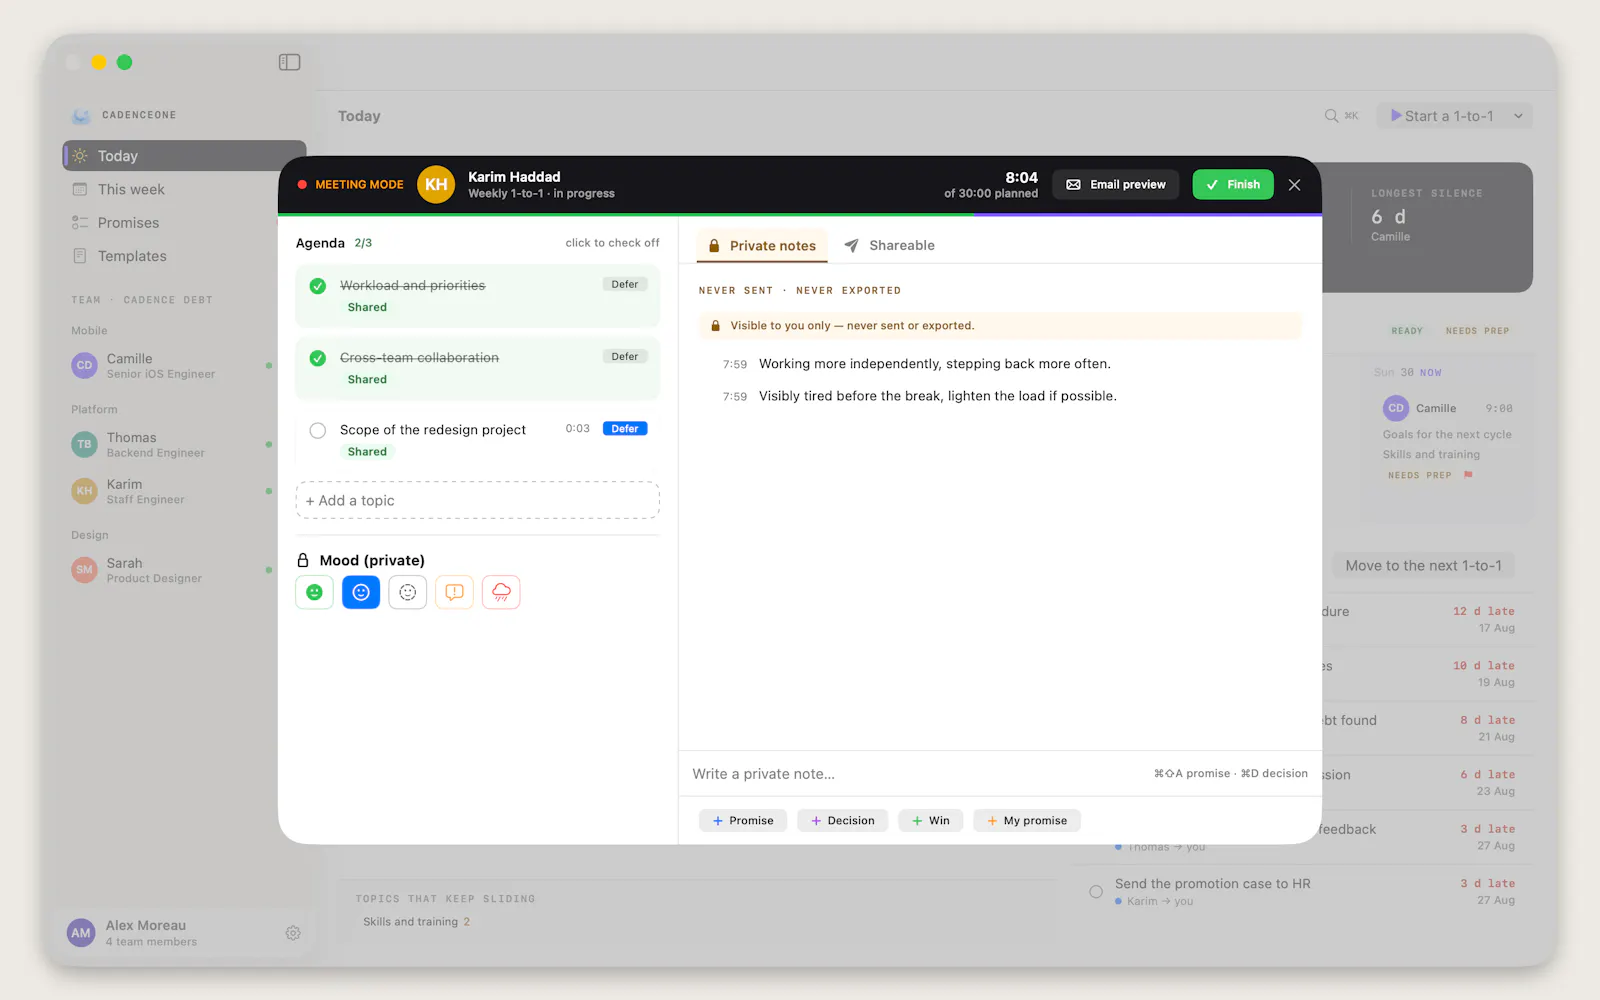Click the yellow minimize window dot
This screenshot has width=1600, height=1000.
(98, 62)
